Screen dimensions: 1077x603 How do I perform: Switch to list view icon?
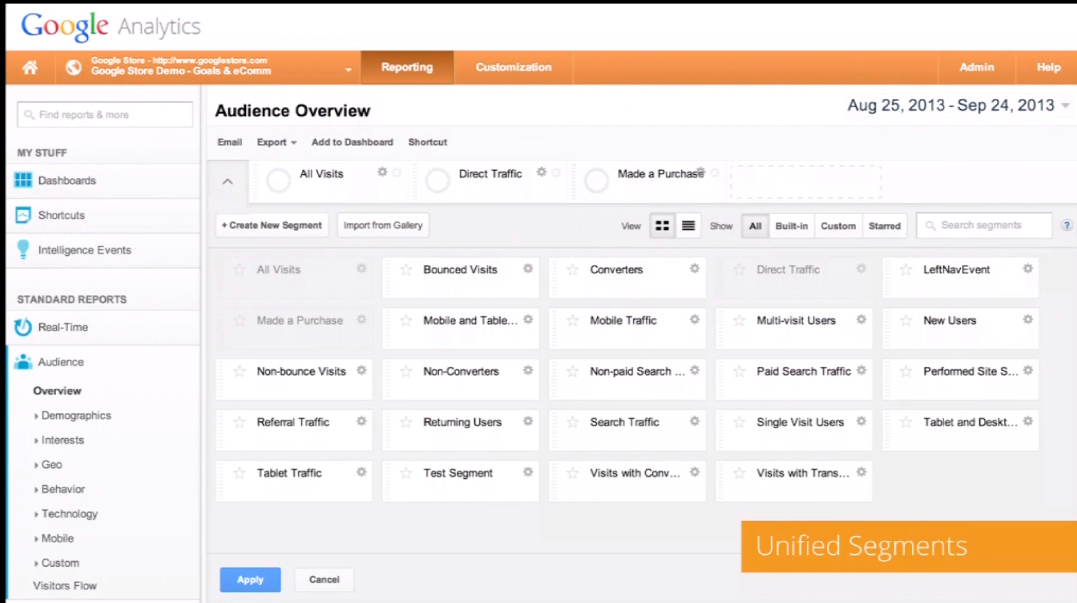tap(688, 226)
